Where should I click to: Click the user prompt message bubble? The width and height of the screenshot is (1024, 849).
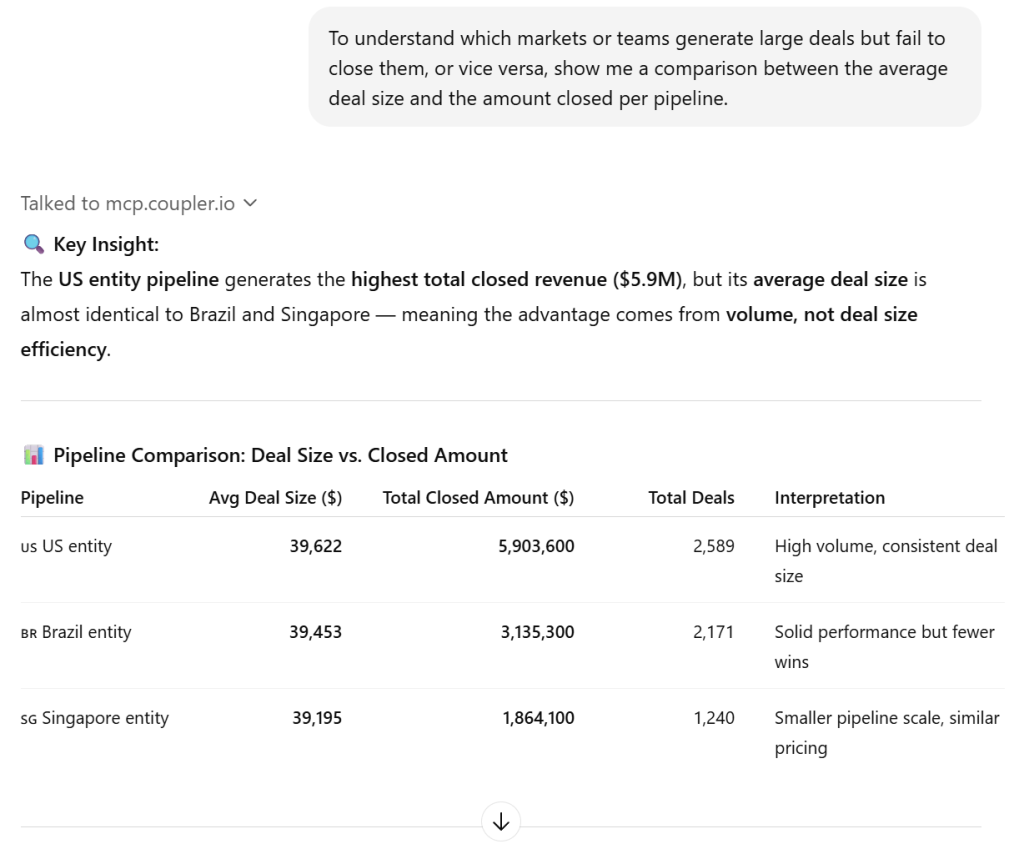(644, 68)
